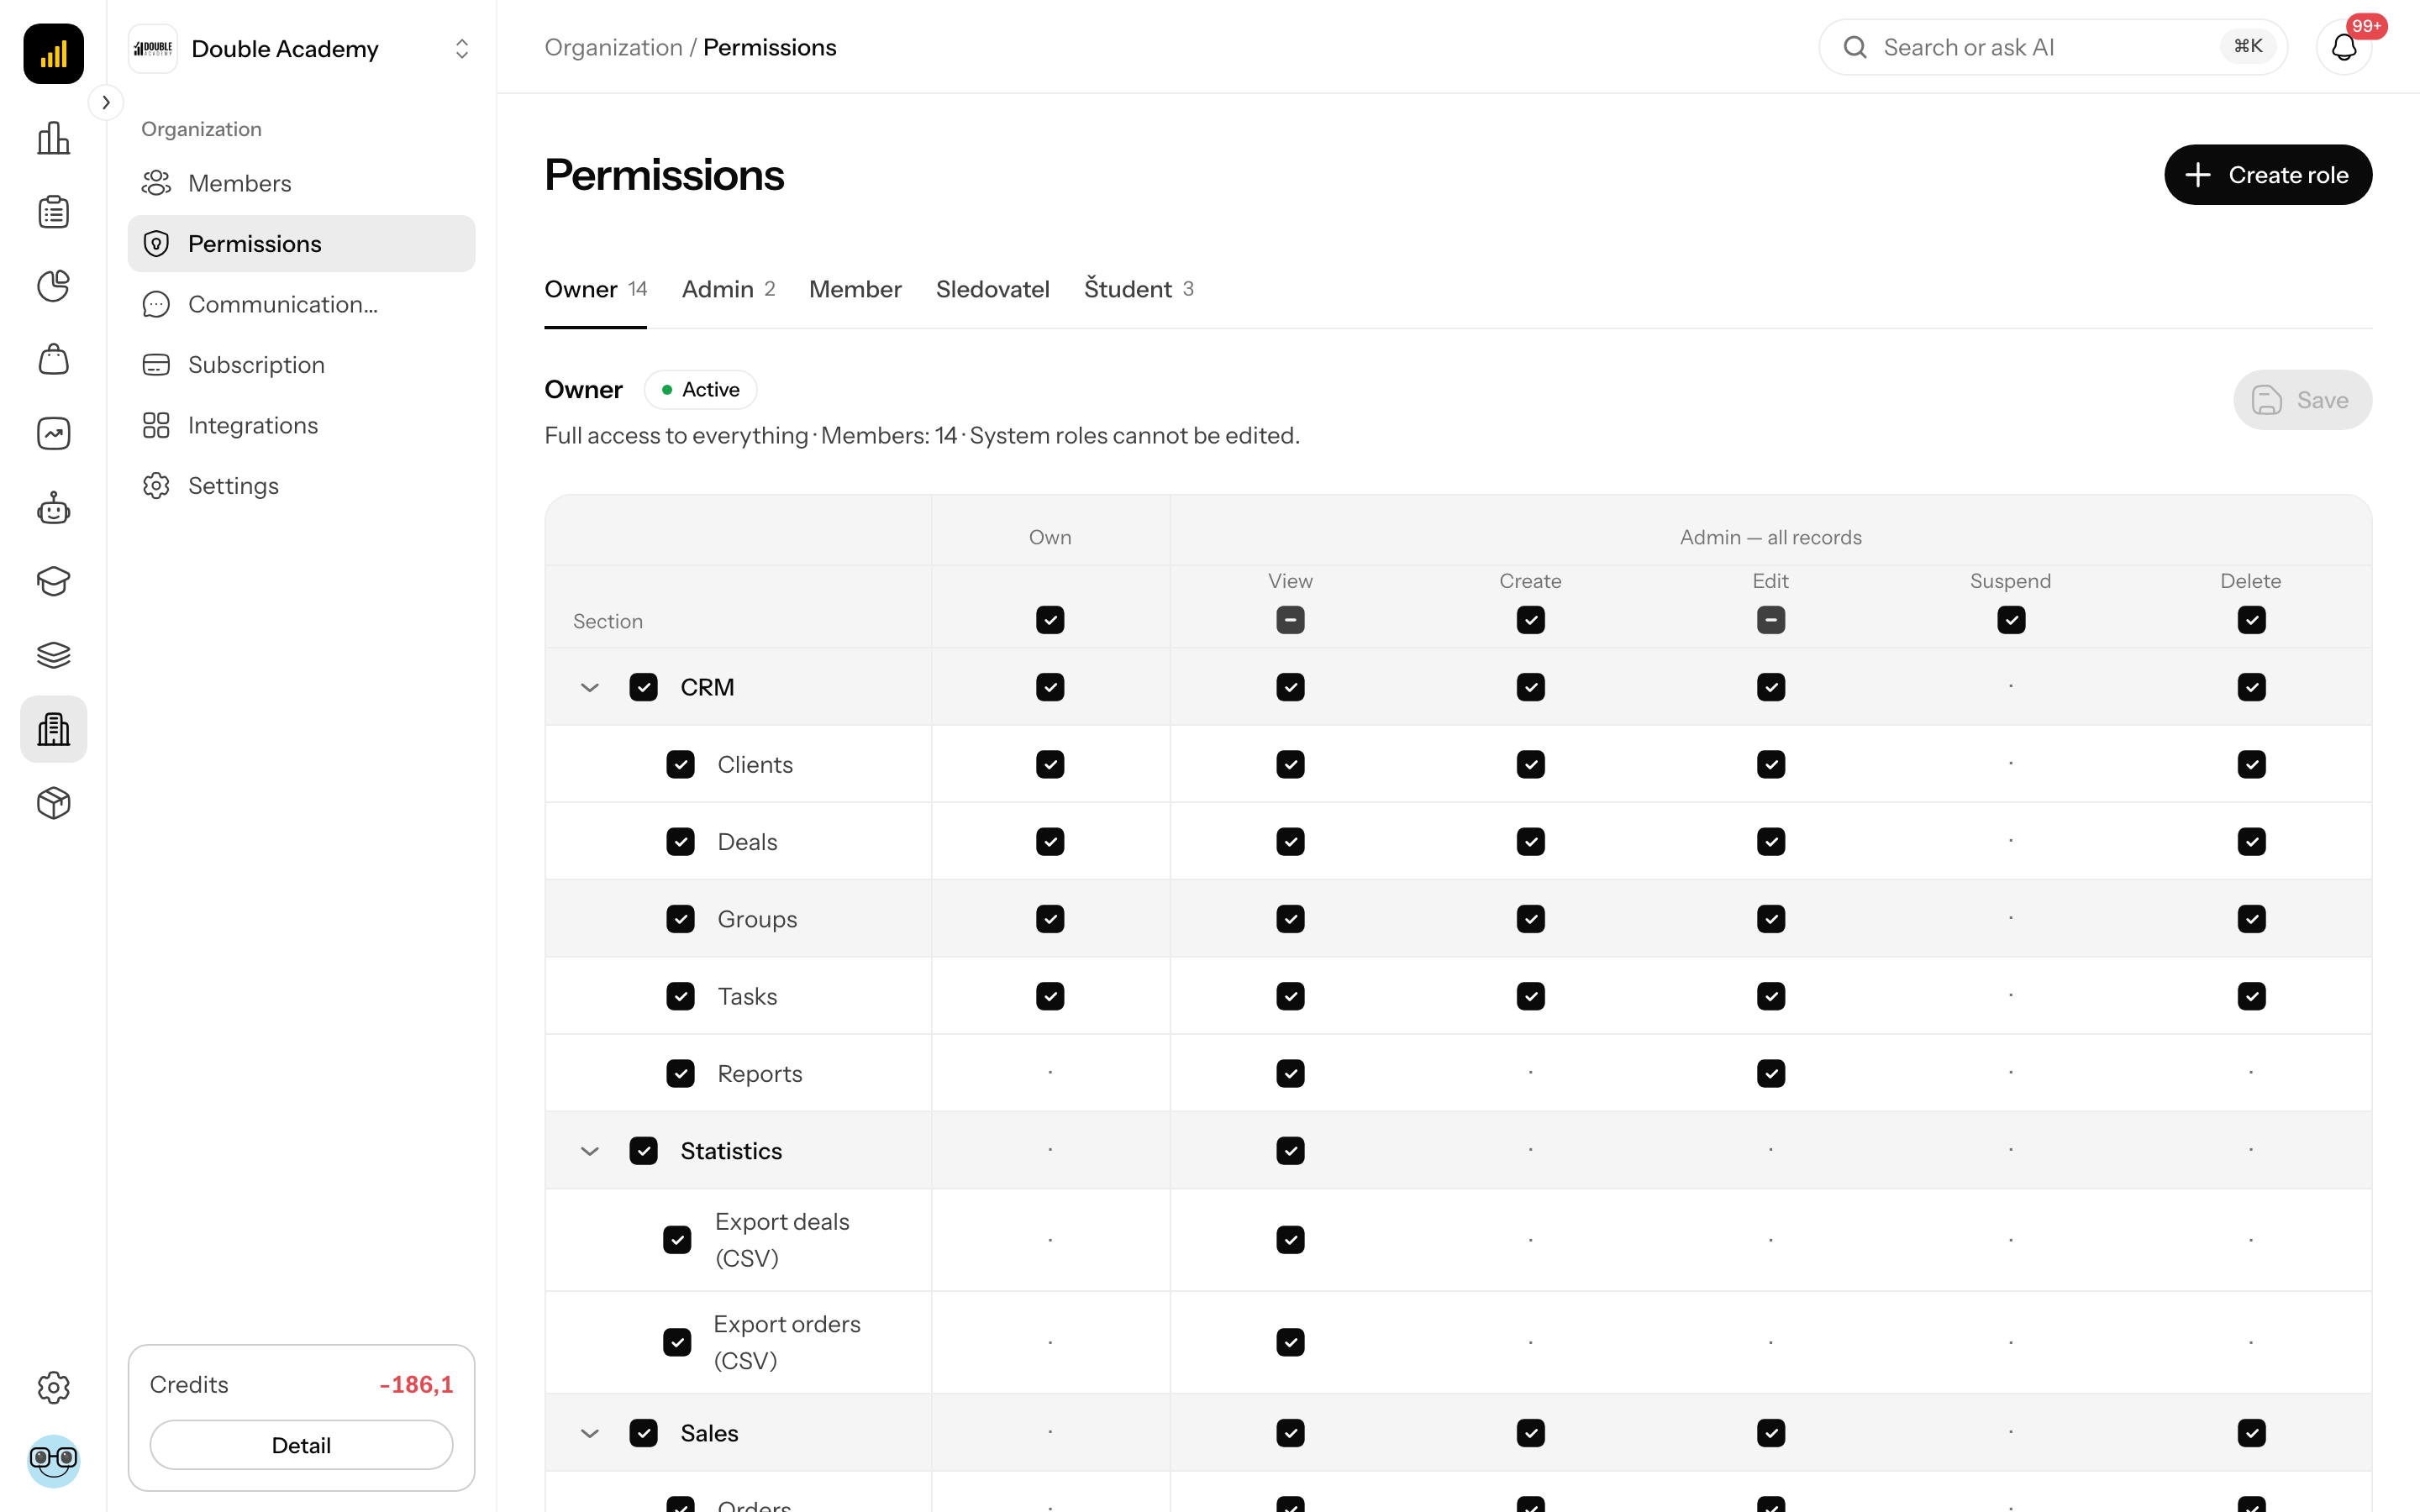The height and width of the screenshot is (1512, 2420).
Task: Open Members in the organization menu
Action: (x=301, y=183)
